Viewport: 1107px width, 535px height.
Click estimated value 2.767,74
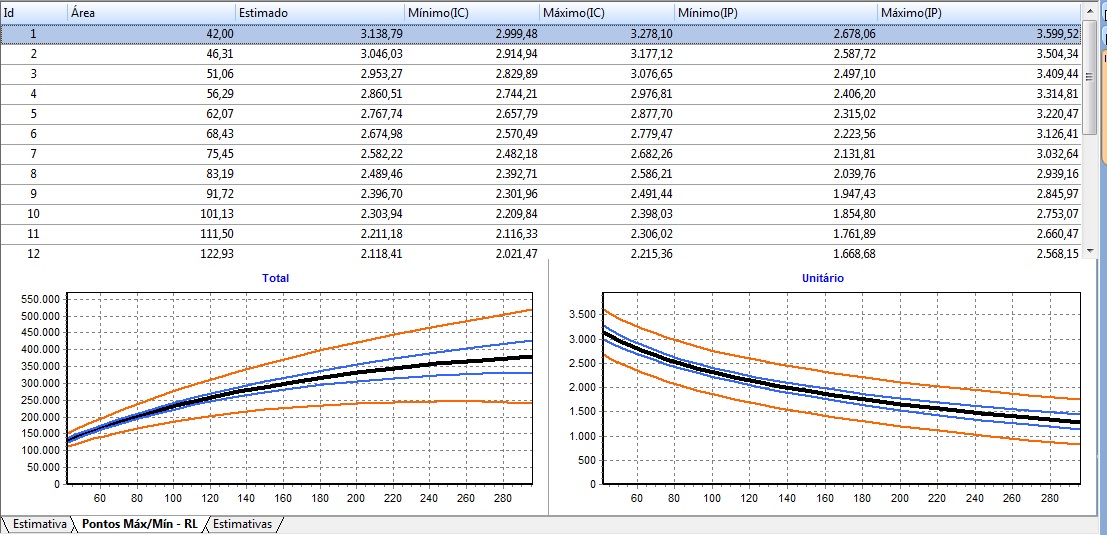[x=382, y=114]
